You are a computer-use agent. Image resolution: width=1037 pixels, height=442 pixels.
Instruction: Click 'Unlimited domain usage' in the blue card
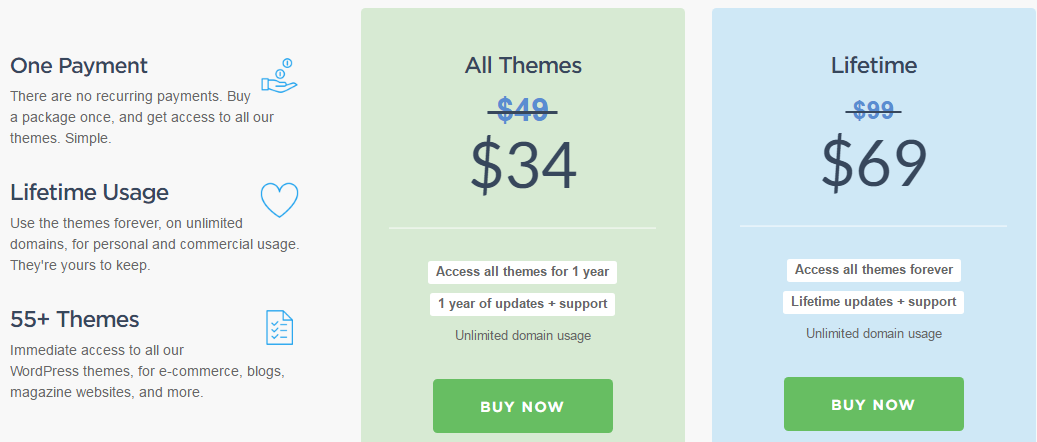(x=874, y=333)
